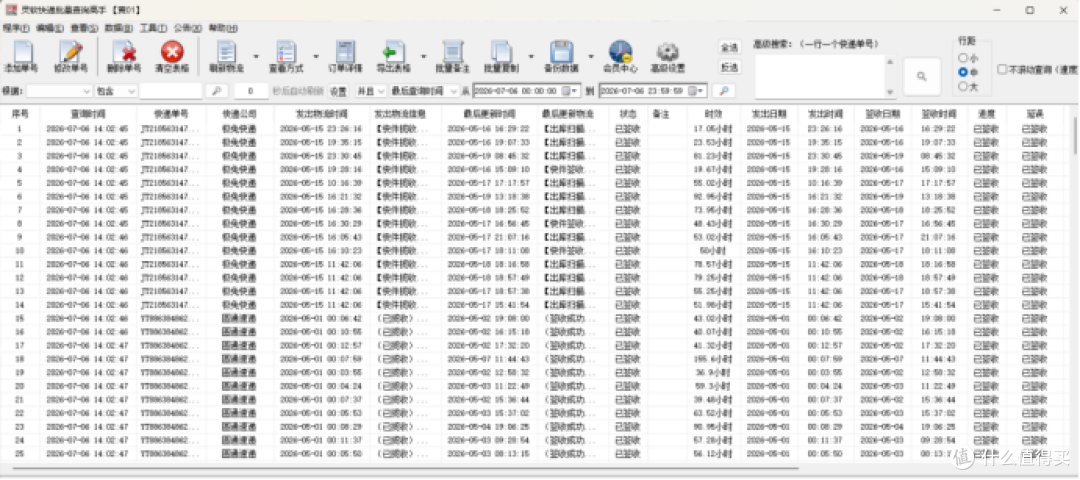Click the 从 start datetime field

(527, 91)
